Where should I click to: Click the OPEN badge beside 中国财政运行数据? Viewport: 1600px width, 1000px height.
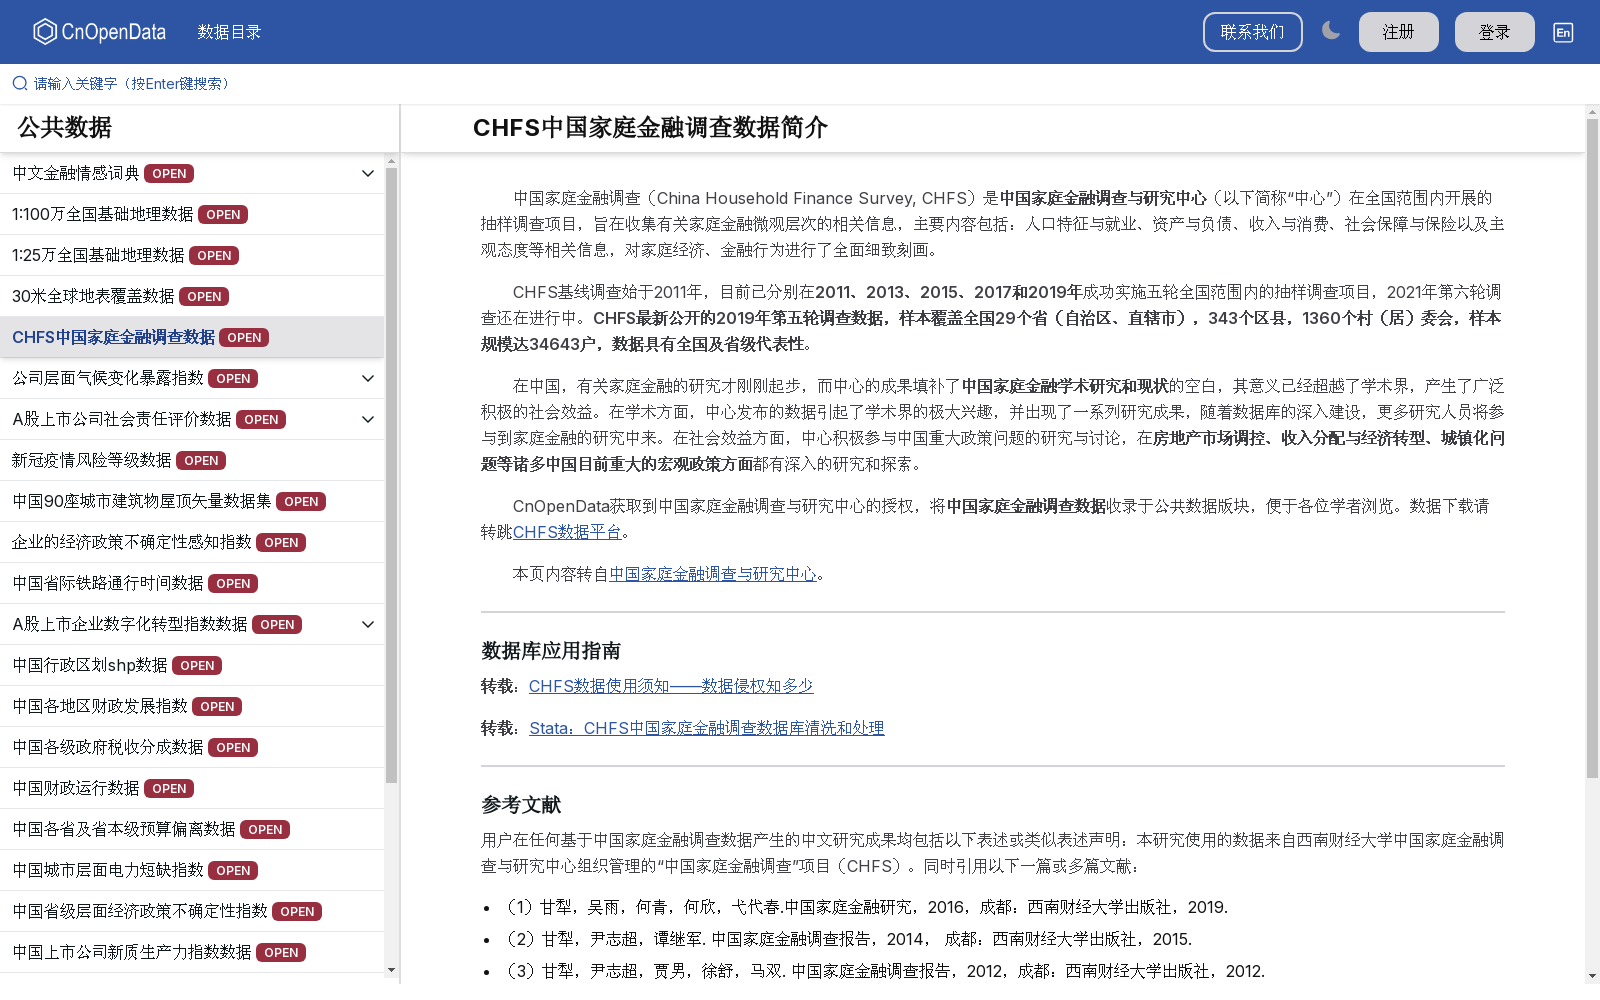tap(169, 788)
